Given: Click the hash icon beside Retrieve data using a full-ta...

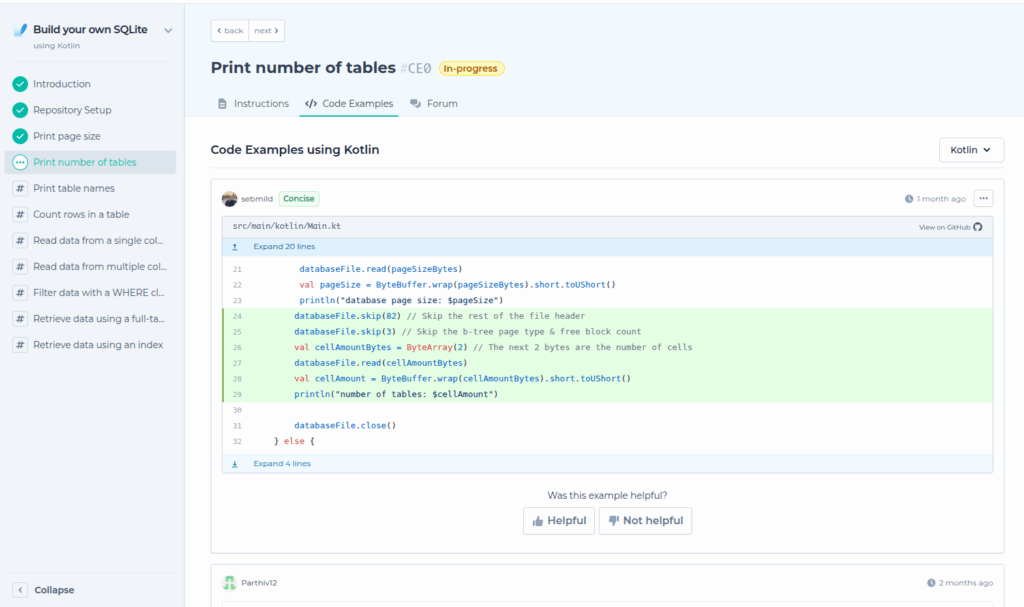Looking at the screenshot, I should [20, 319].
